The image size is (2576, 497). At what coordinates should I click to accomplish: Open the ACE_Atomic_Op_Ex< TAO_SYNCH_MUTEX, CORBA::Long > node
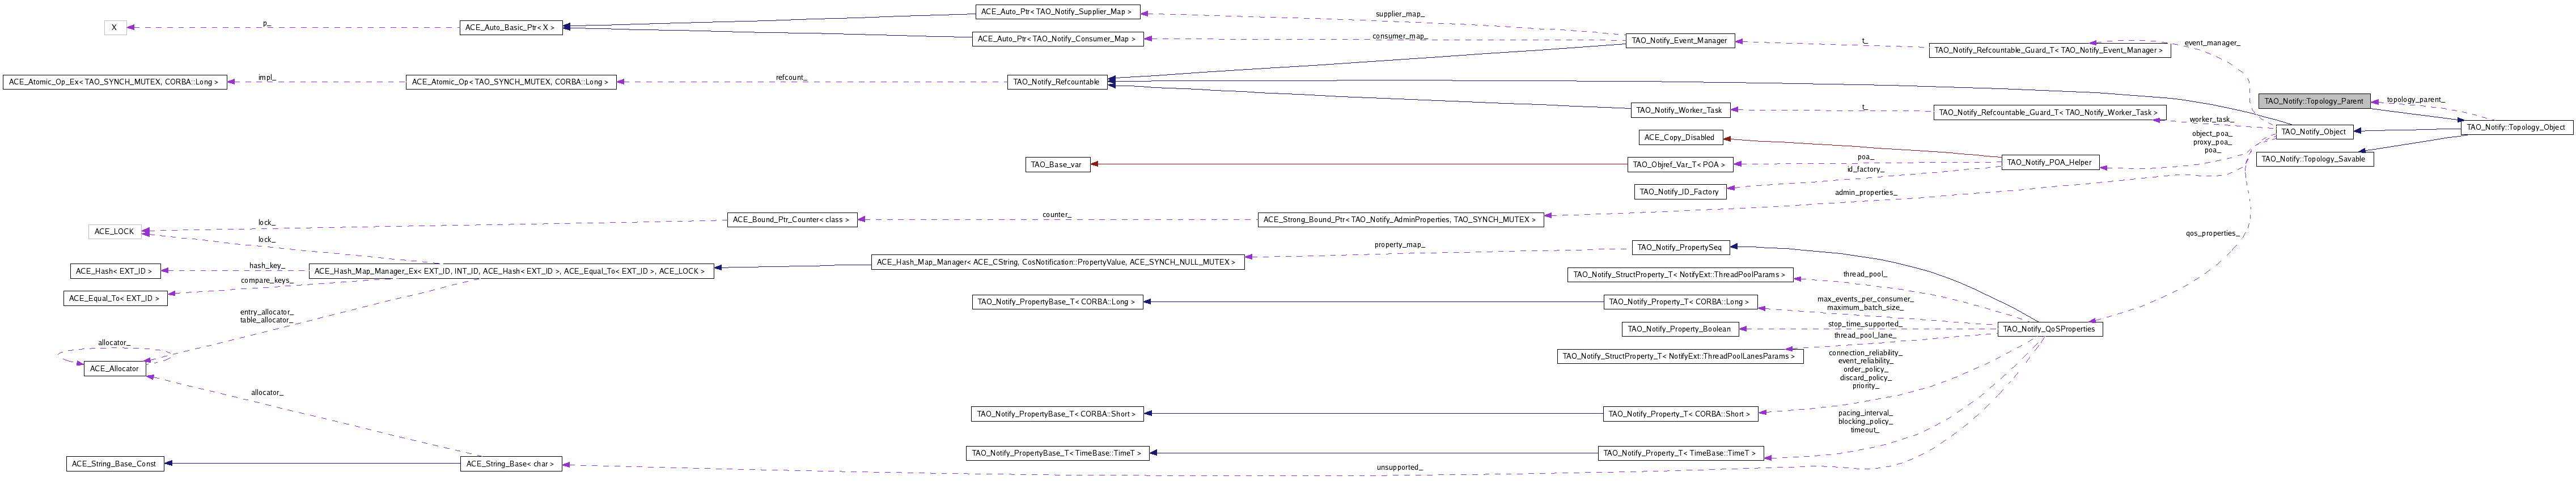tap(115, 82)
